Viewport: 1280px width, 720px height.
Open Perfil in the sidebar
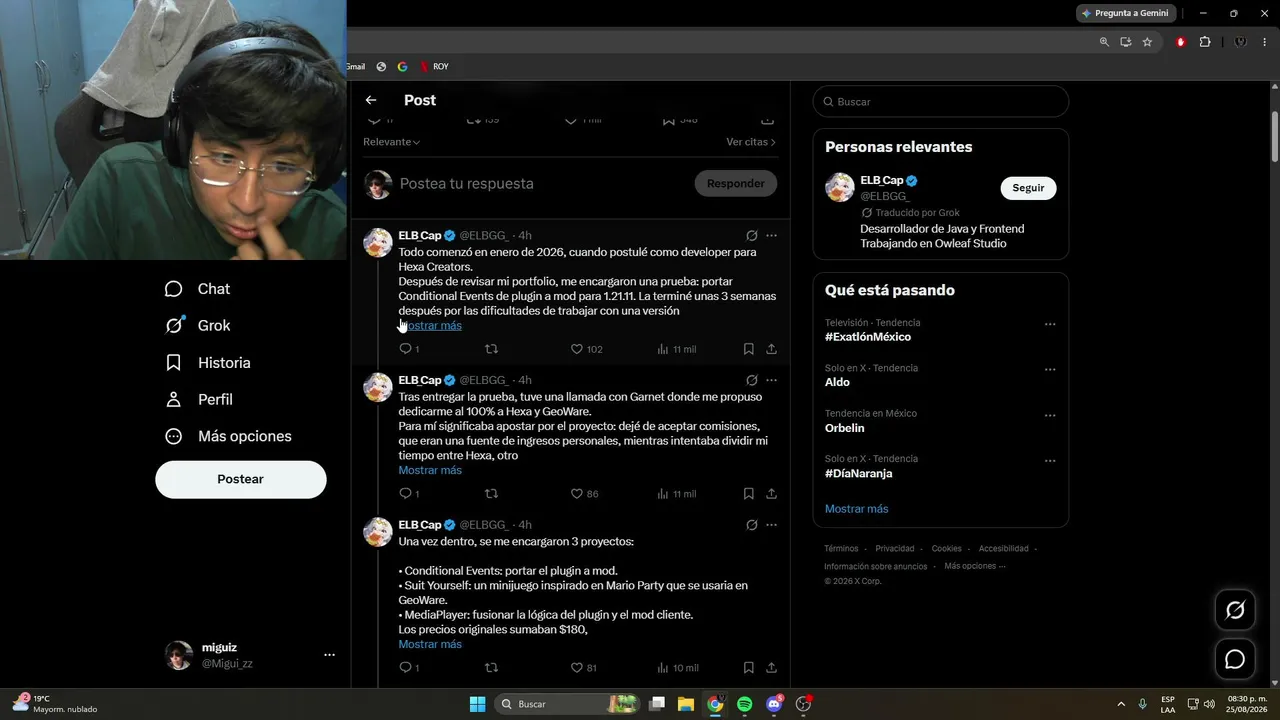coord(199,399)
